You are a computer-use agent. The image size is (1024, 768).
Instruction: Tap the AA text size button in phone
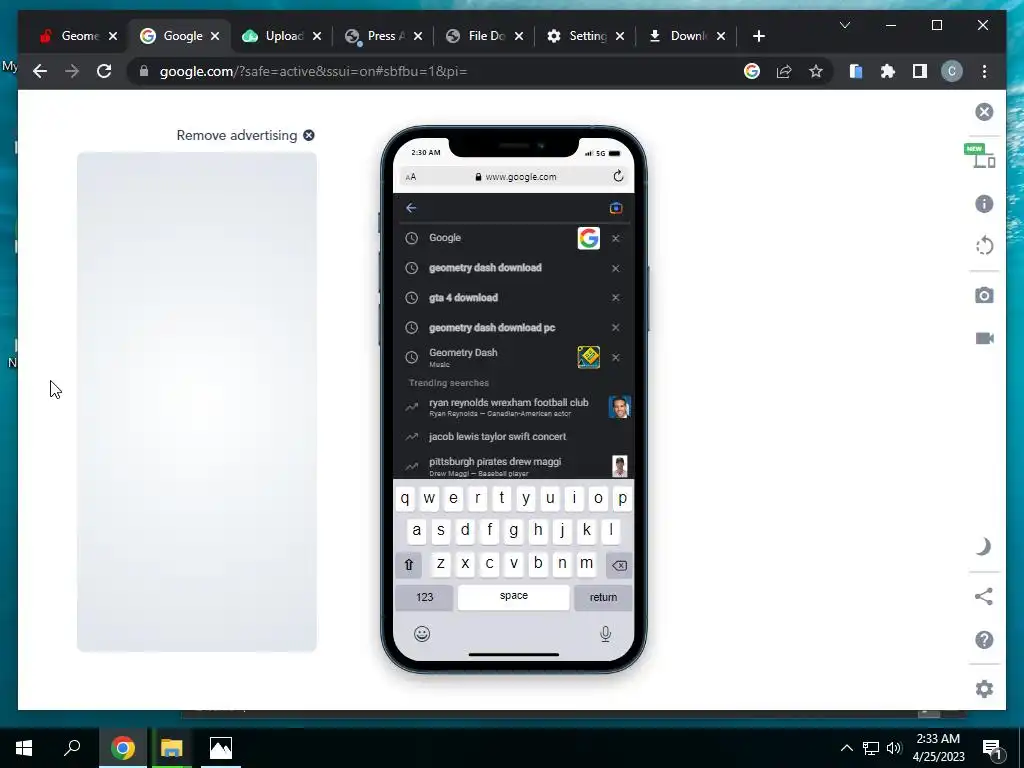coord(411,177)
